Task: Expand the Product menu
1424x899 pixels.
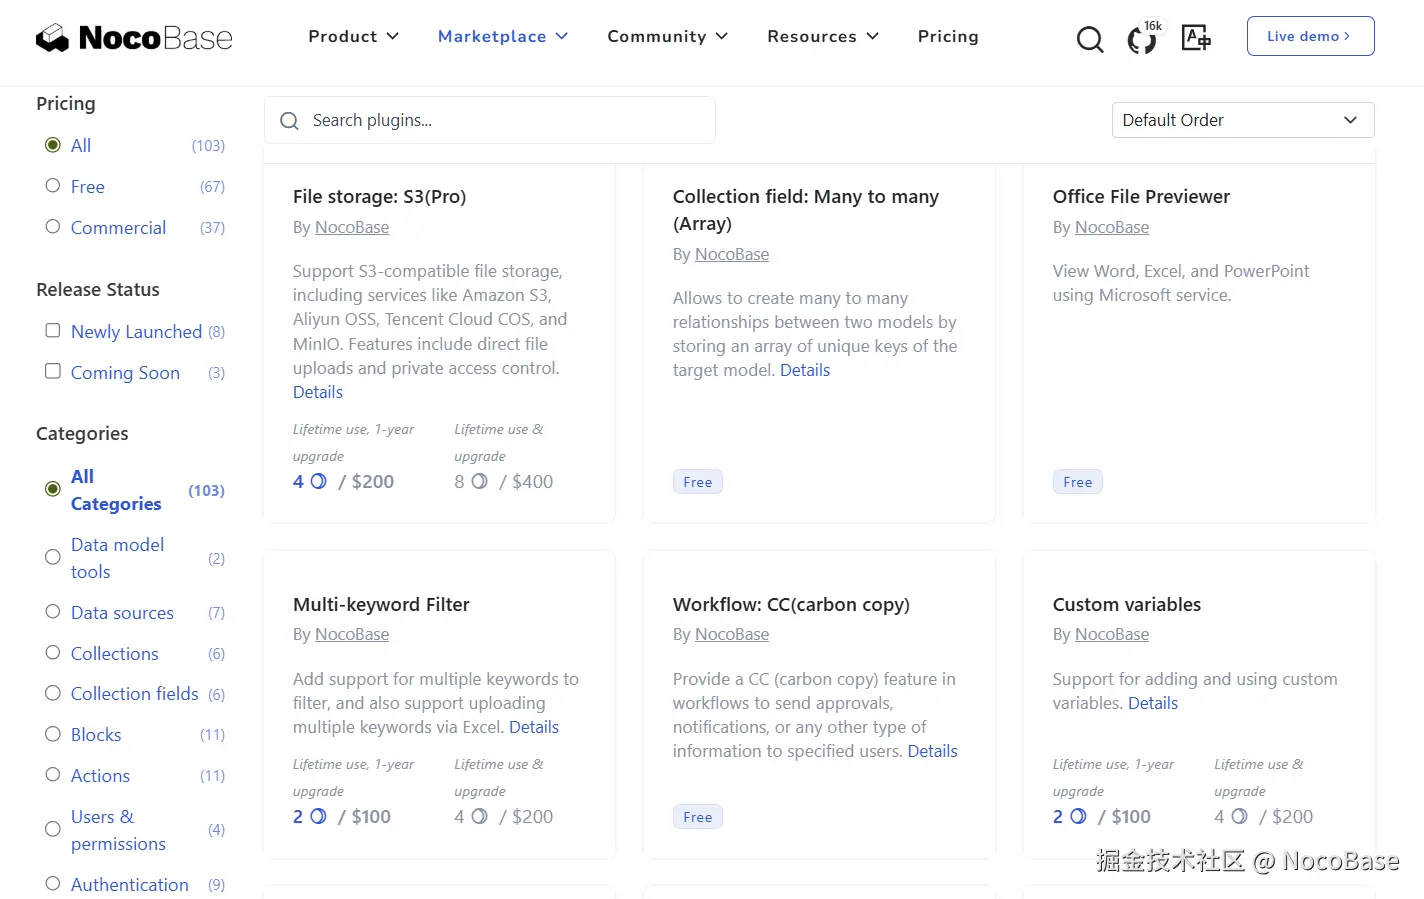Action: 353,36
